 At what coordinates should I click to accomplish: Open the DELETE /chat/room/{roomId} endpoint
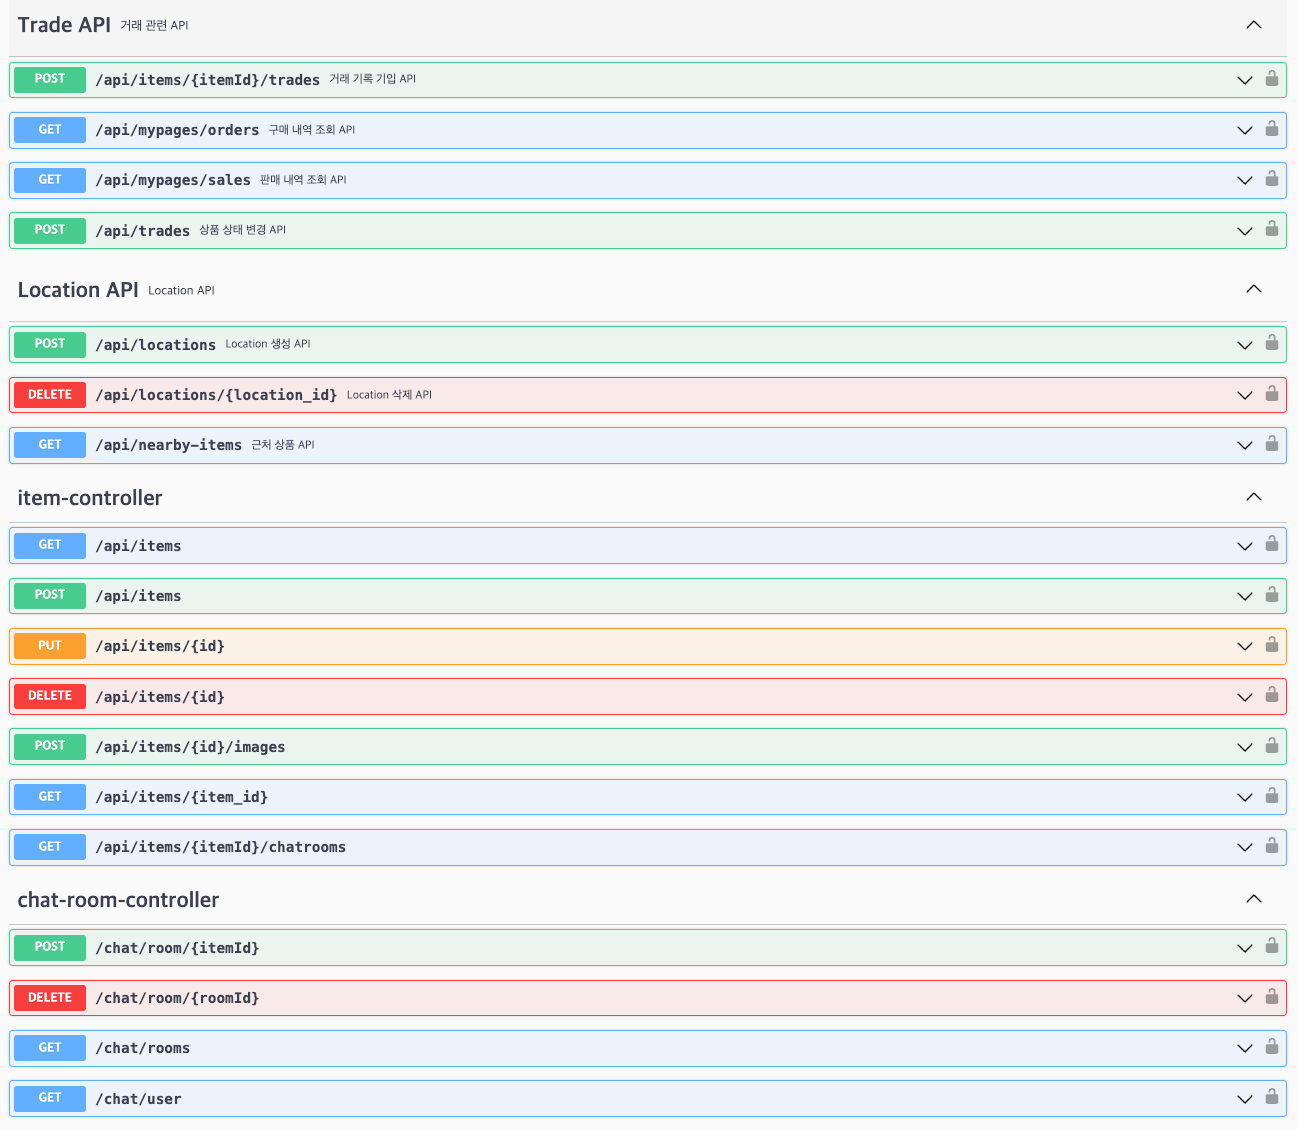600,997
